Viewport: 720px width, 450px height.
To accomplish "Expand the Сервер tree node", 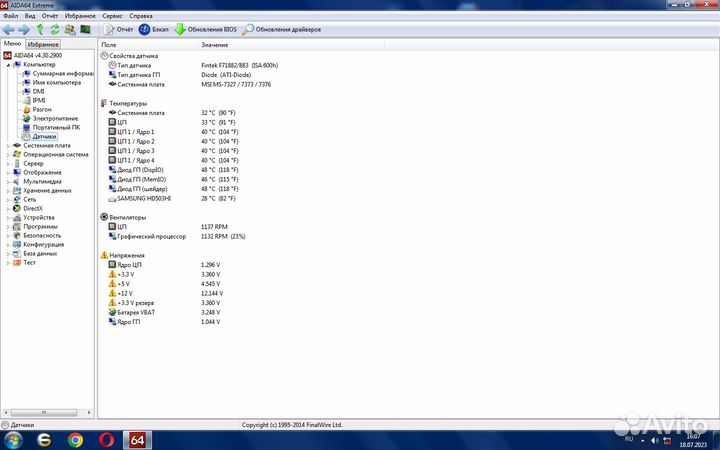I will pos(8,163).
